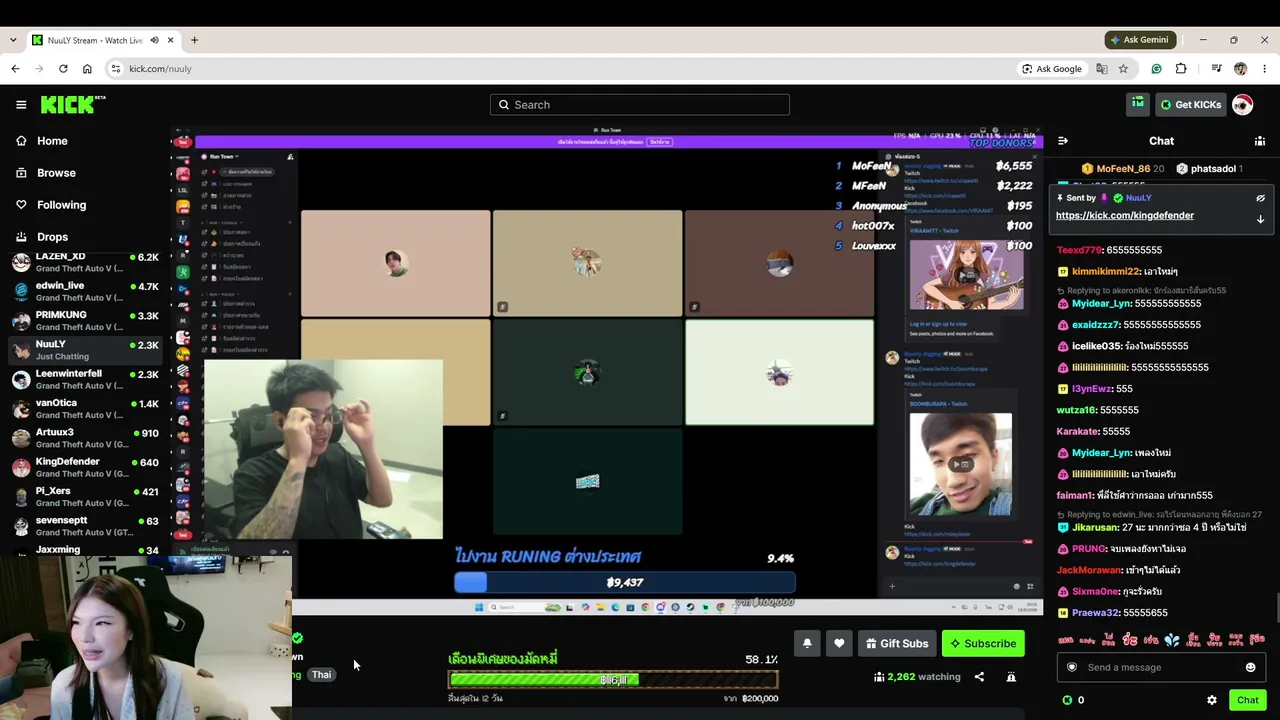Click the translate page icon
Image resolution: width=1280 pixels, height=720 pixels.
pyautogui.click(x=1101, y=69)
